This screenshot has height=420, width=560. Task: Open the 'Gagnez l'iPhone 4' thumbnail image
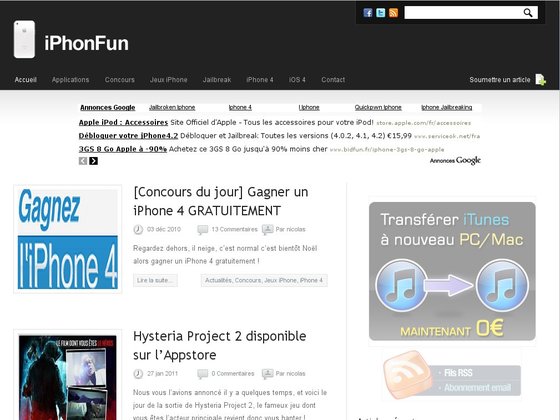(x=68, y=239)
